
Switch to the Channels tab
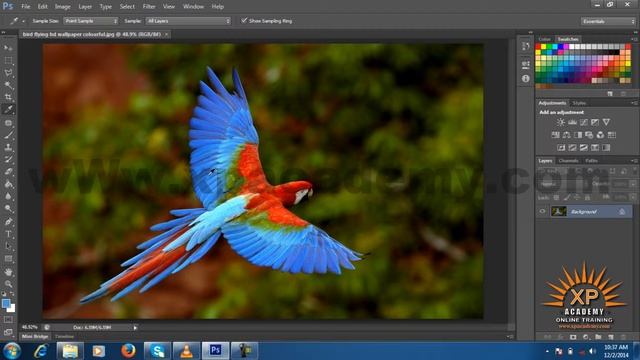[569, 161]
